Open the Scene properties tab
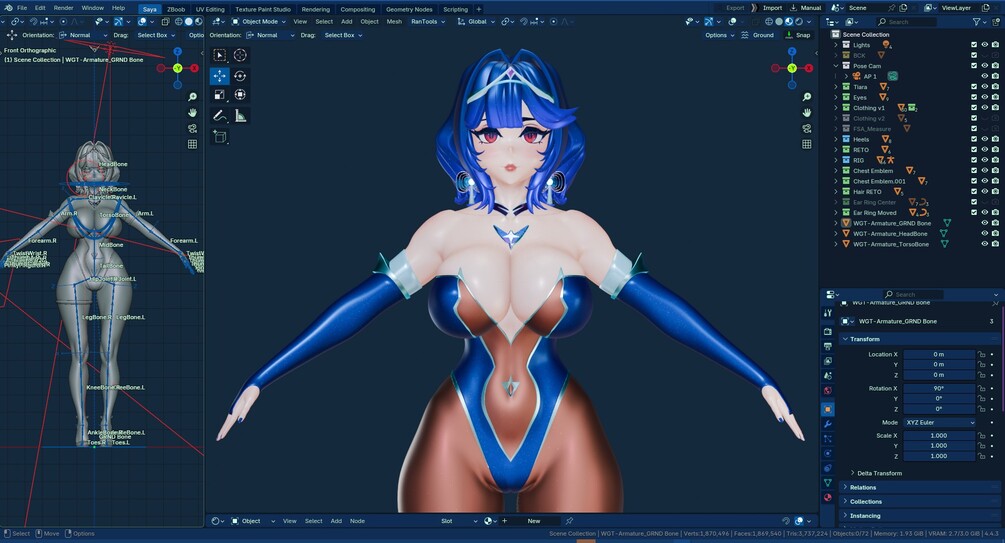The image size is (1005, 543). [827, 376]
